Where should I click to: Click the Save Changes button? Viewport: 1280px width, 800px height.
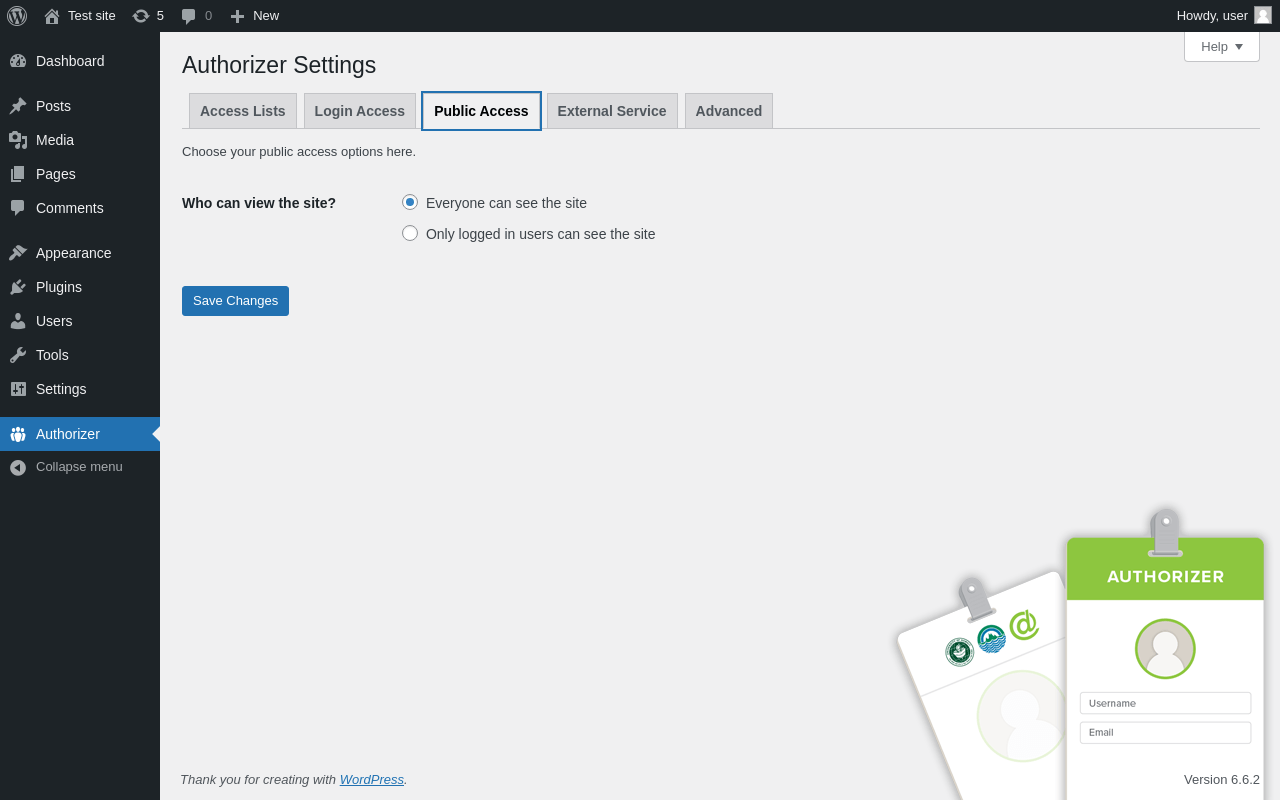pyautogui.click(x=235, y=301)
